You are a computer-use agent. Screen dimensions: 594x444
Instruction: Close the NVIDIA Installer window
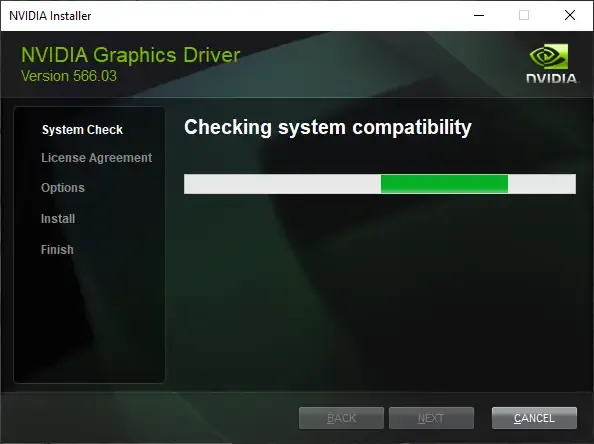click(x=570, y=16)
